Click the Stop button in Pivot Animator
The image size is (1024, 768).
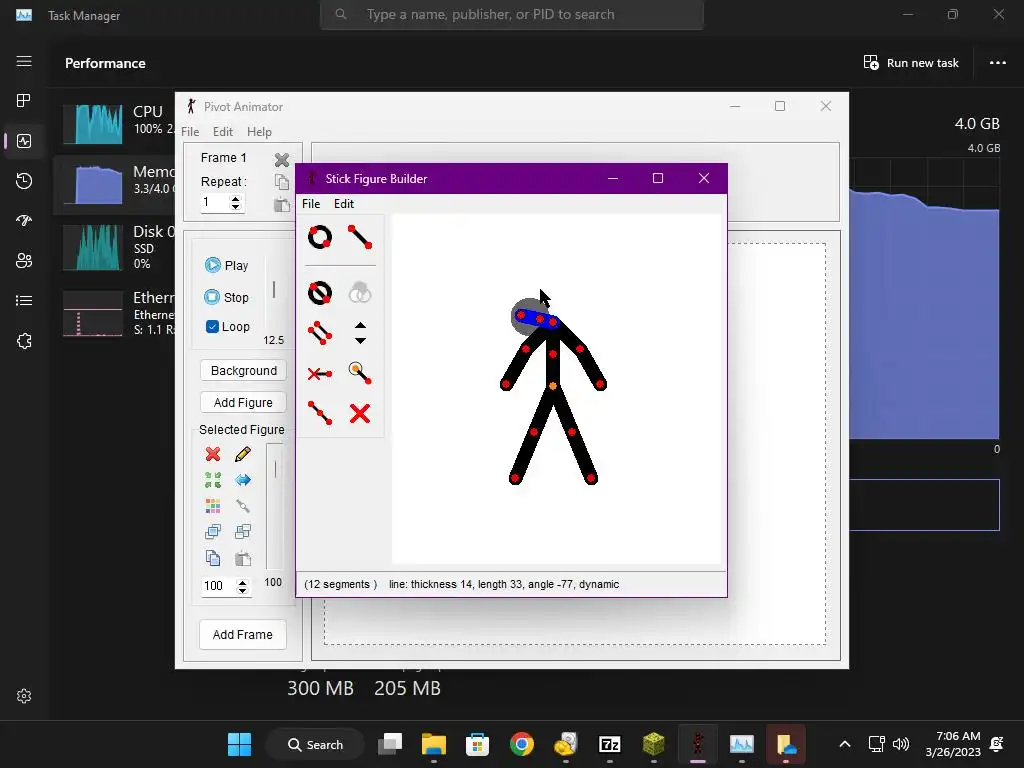click(227, 297)
